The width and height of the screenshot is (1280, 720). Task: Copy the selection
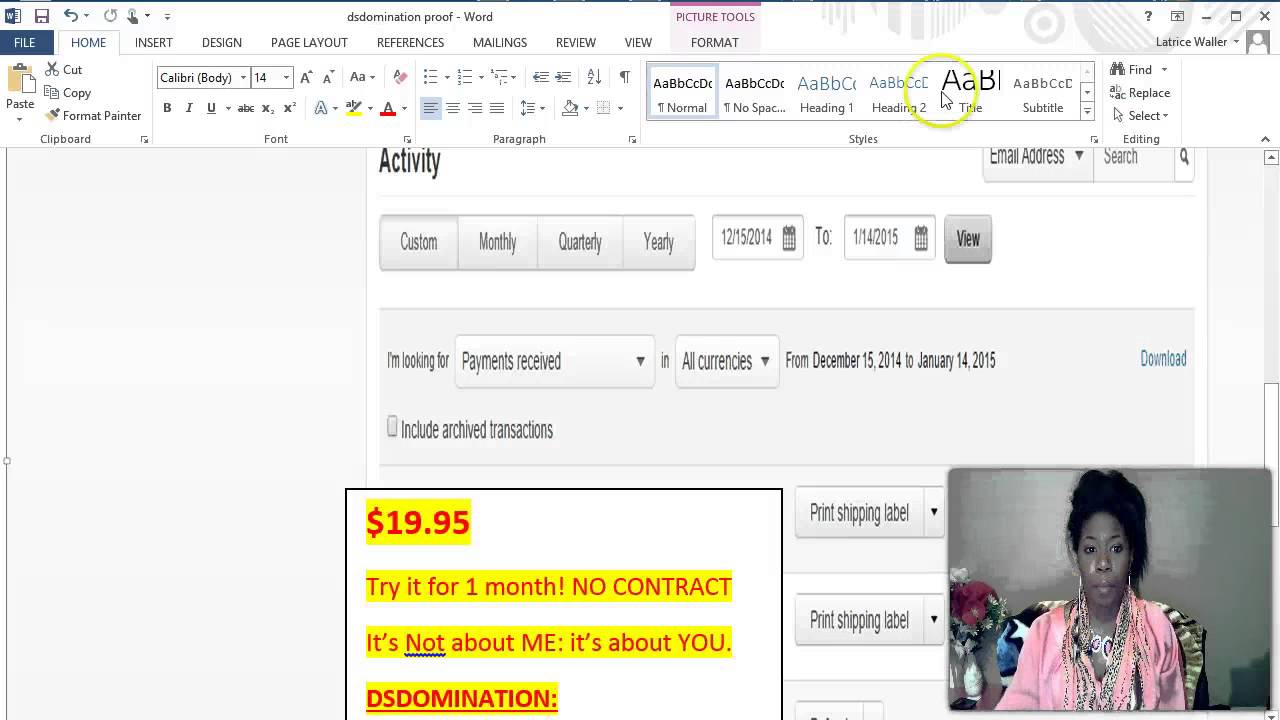pyautogui.click(x=68, y=93)
